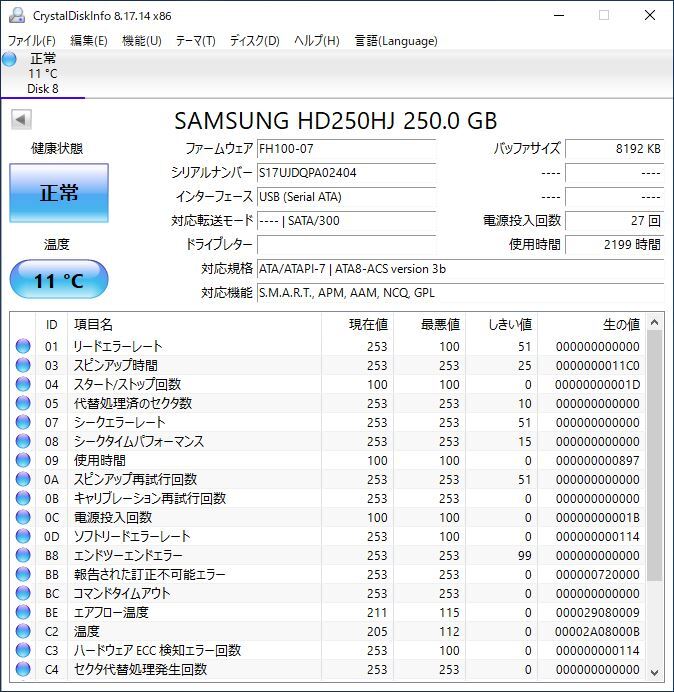Click the empty drive letter field
This screenshot has height=692, width=674.
click(x=346, y=244)
